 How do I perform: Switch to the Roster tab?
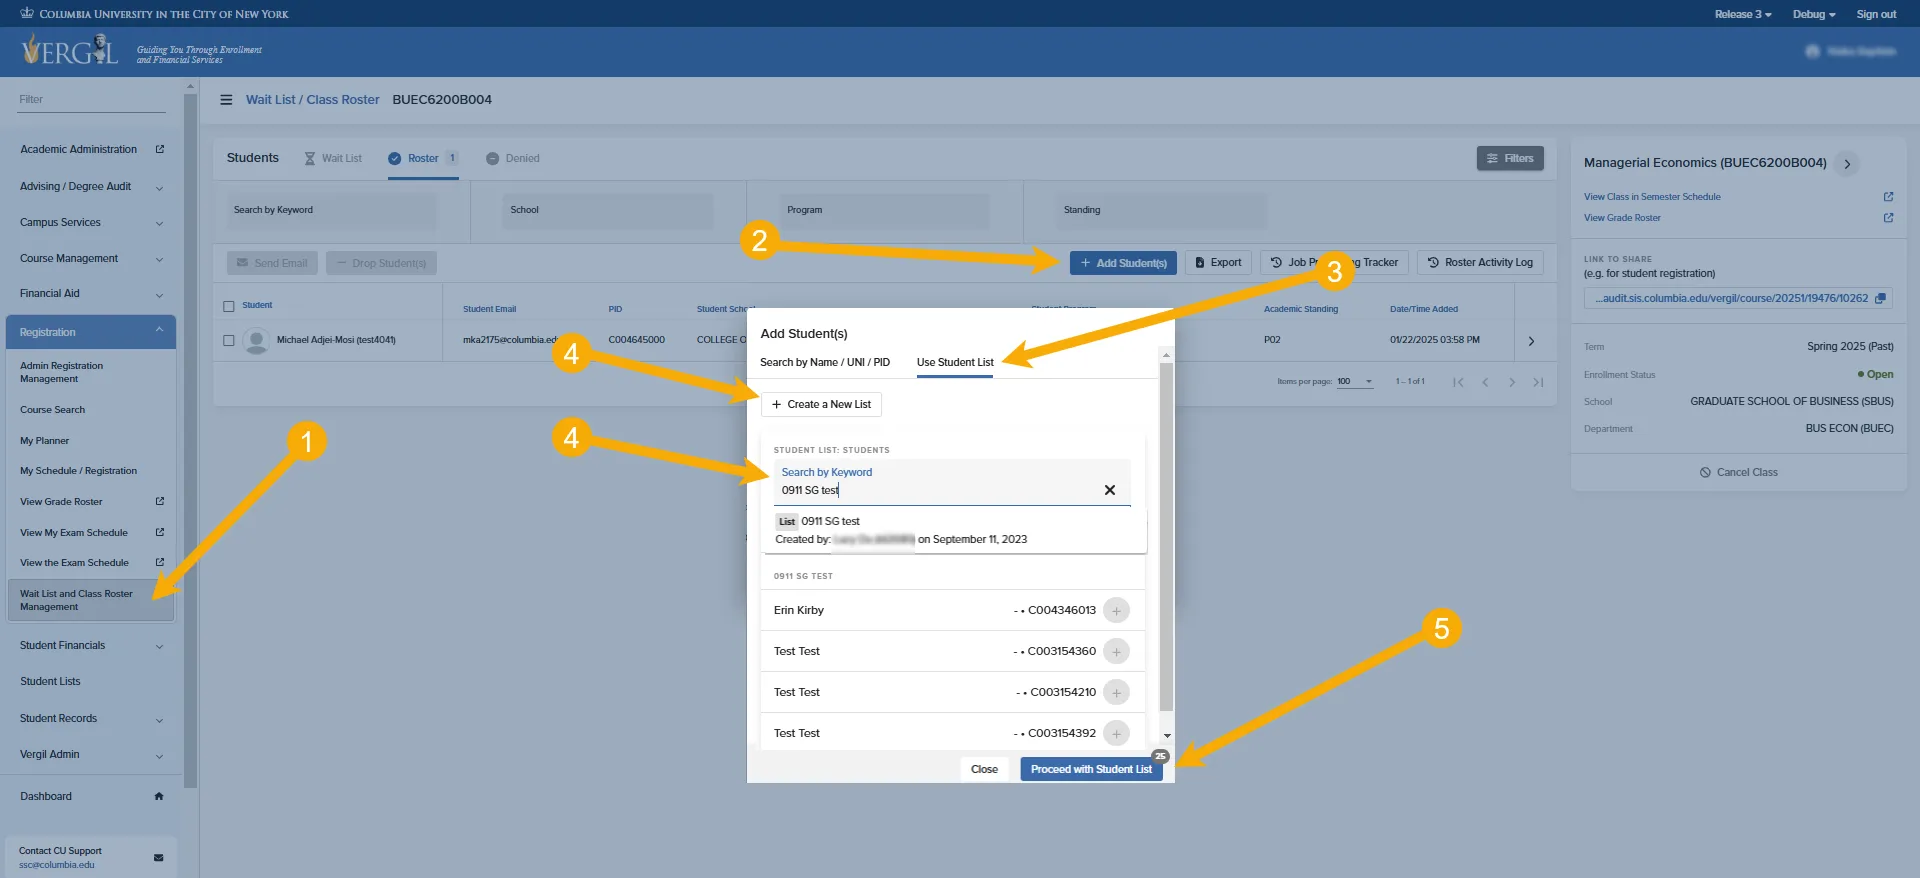coord(423,158)
